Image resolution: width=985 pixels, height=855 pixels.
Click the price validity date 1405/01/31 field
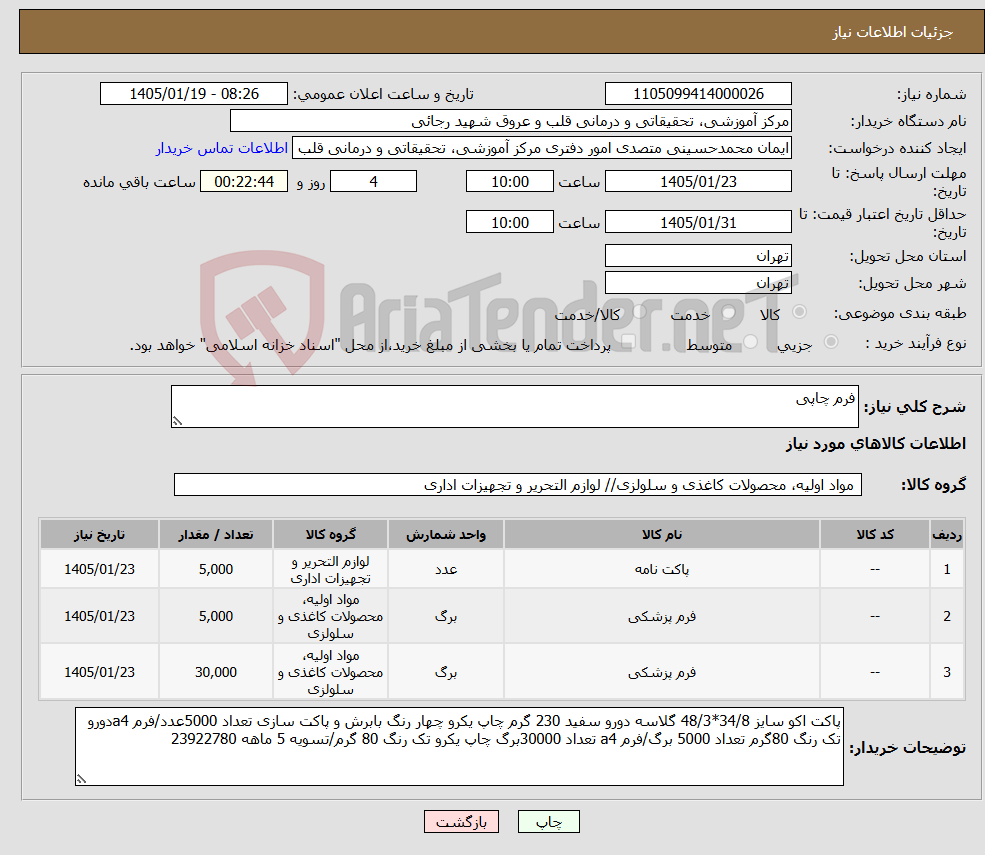698,222
